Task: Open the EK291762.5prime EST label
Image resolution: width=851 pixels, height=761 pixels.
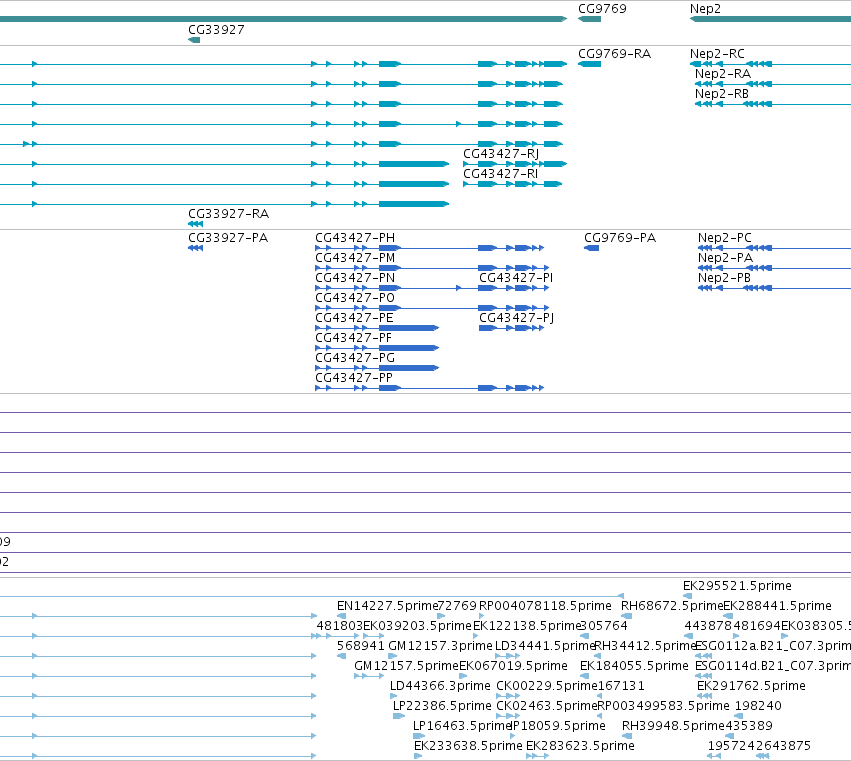Action: click(751, 686)
